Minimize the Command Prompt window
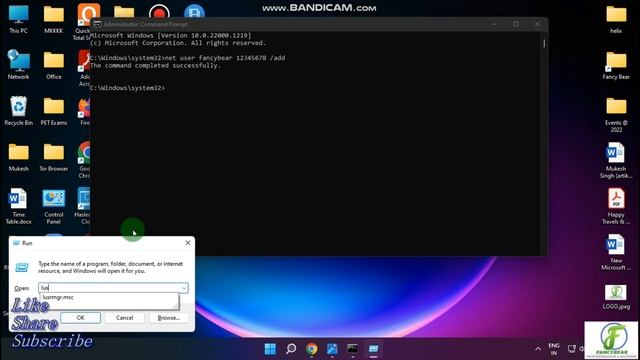This screenshot has height=360, width=640. click(495, 24)
